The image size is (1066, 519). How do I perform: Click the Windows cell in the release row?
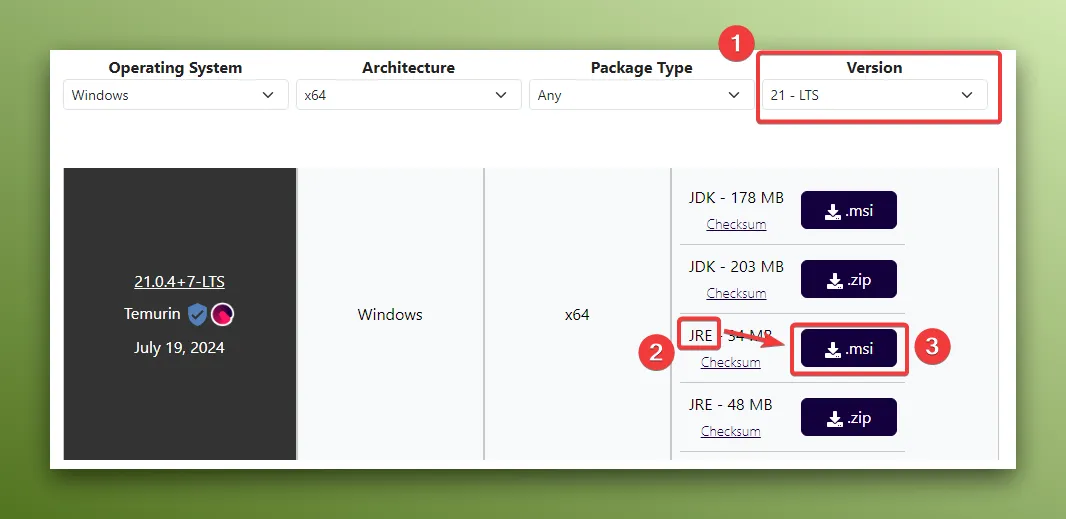click(390, 314)
